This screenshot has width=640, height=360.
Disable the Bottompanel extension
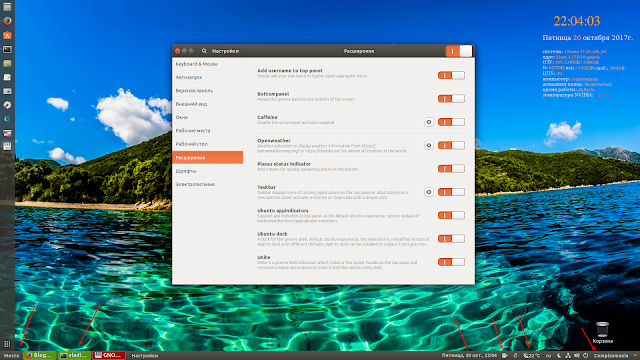pos(451,99)
